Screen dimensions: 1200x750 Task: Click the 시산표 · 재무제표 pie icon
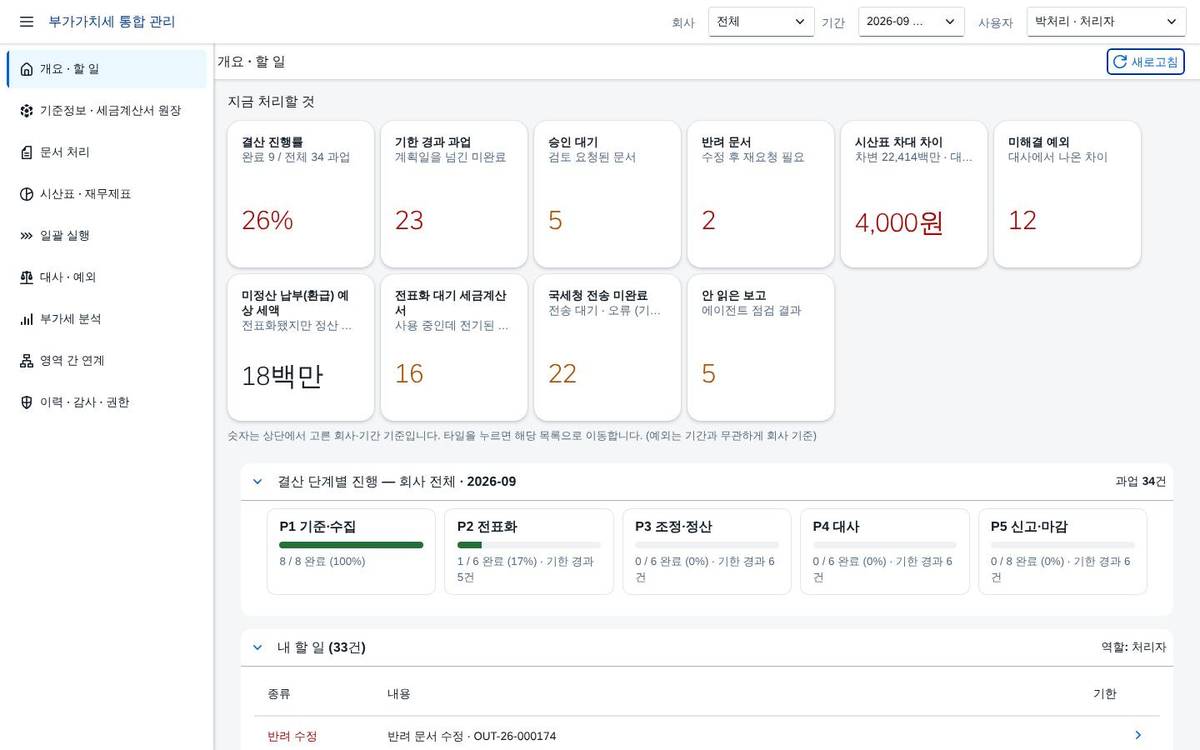(x=26, y=194)
